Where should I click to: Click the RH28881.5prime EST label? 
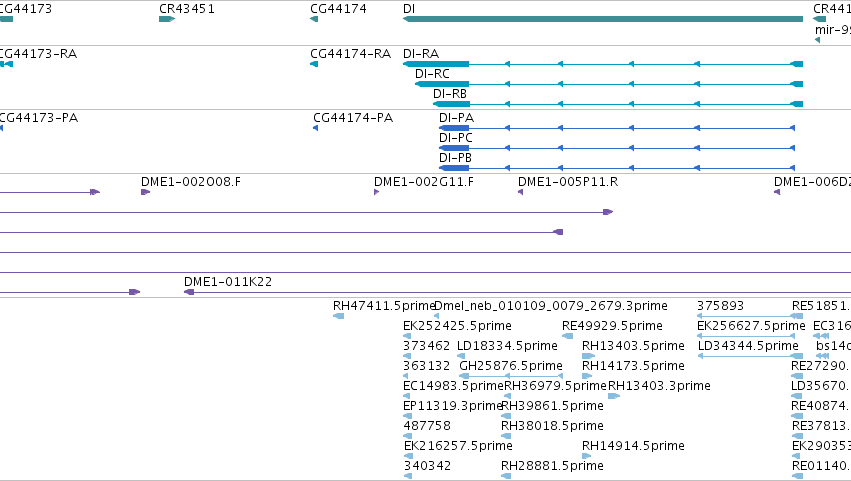[552, 466]
